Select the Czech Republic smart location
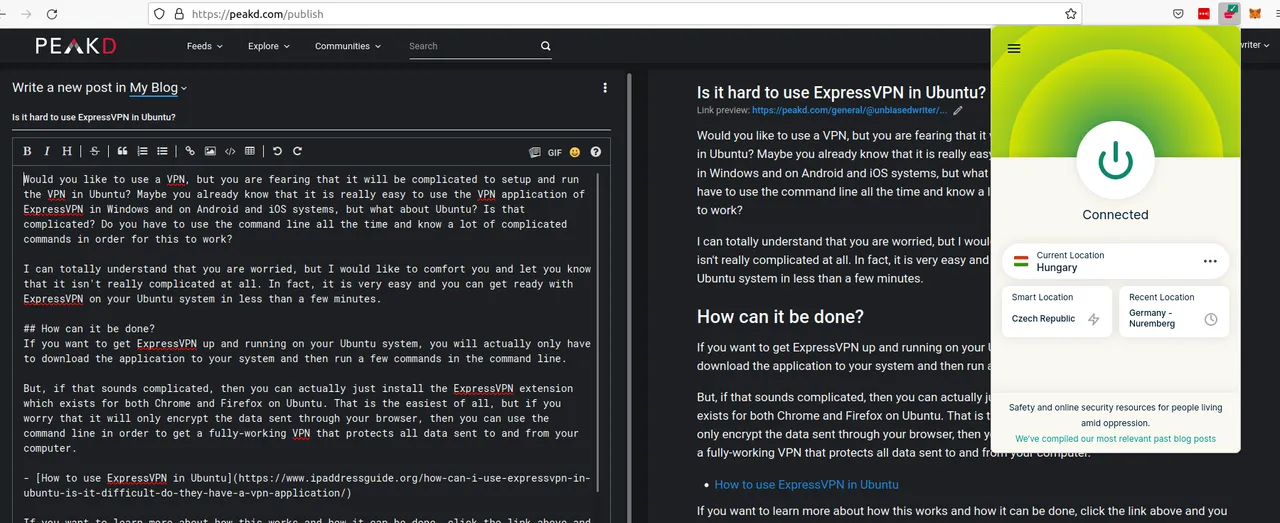Viewport: 1280px width, 523px height. point(1056,311)
